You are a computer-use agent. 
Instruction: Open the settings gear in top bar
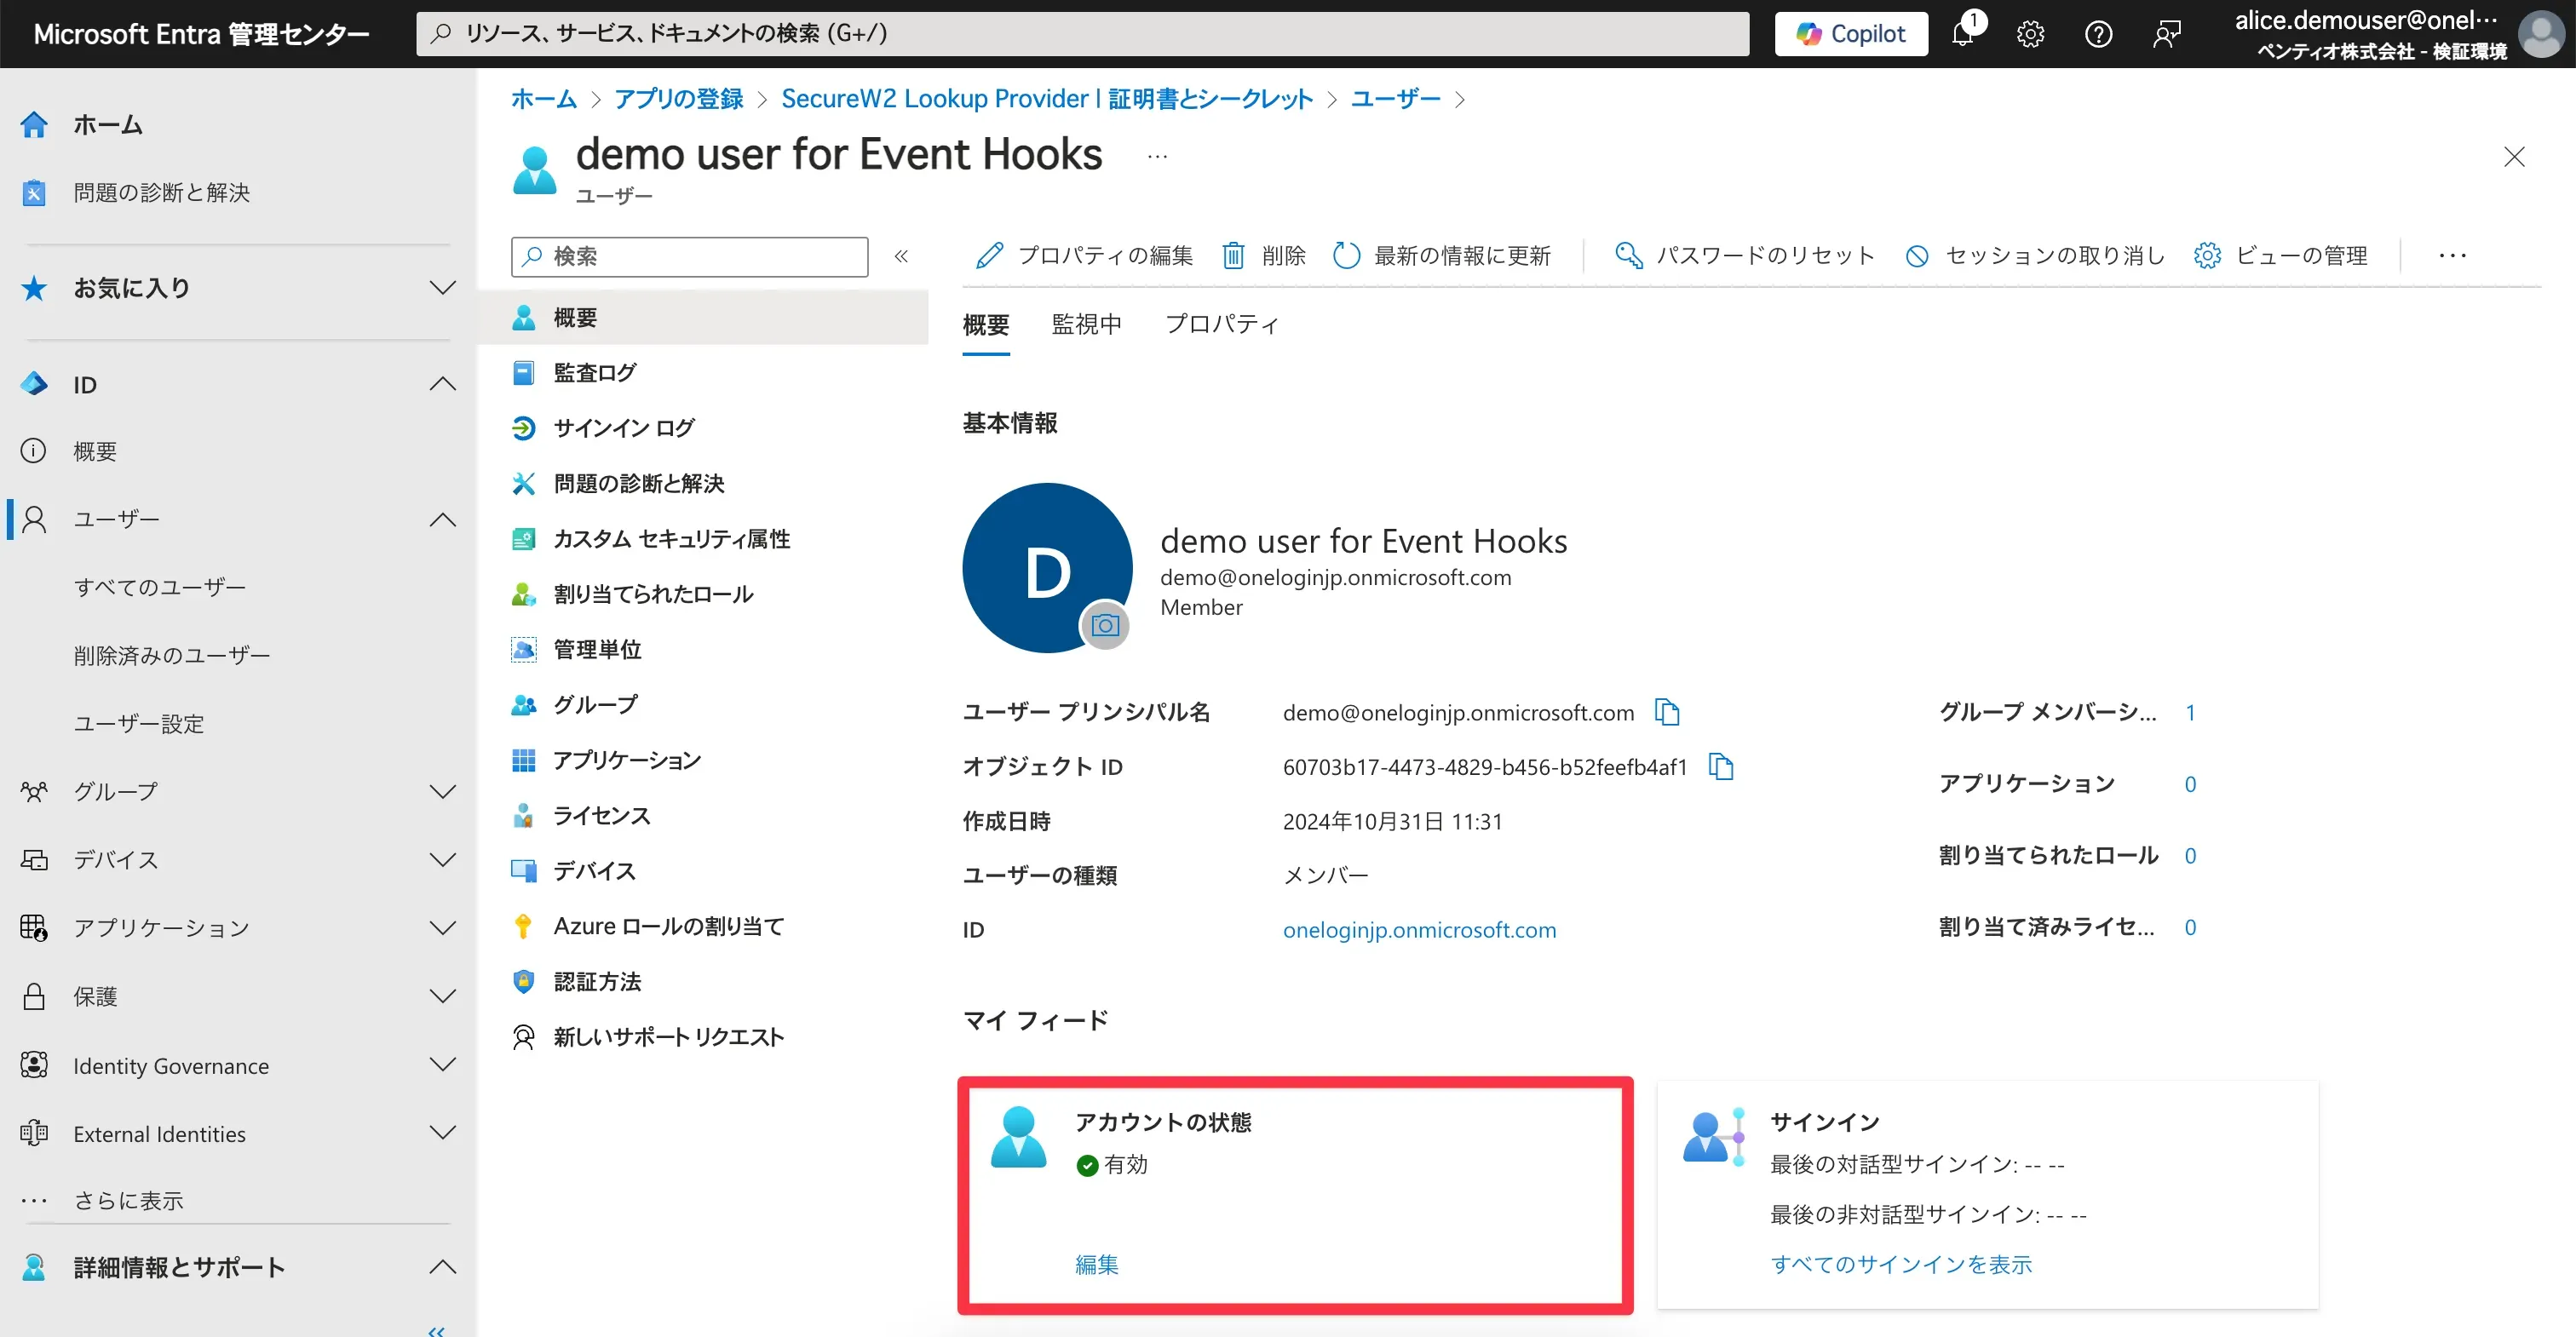pos(2030,33)
